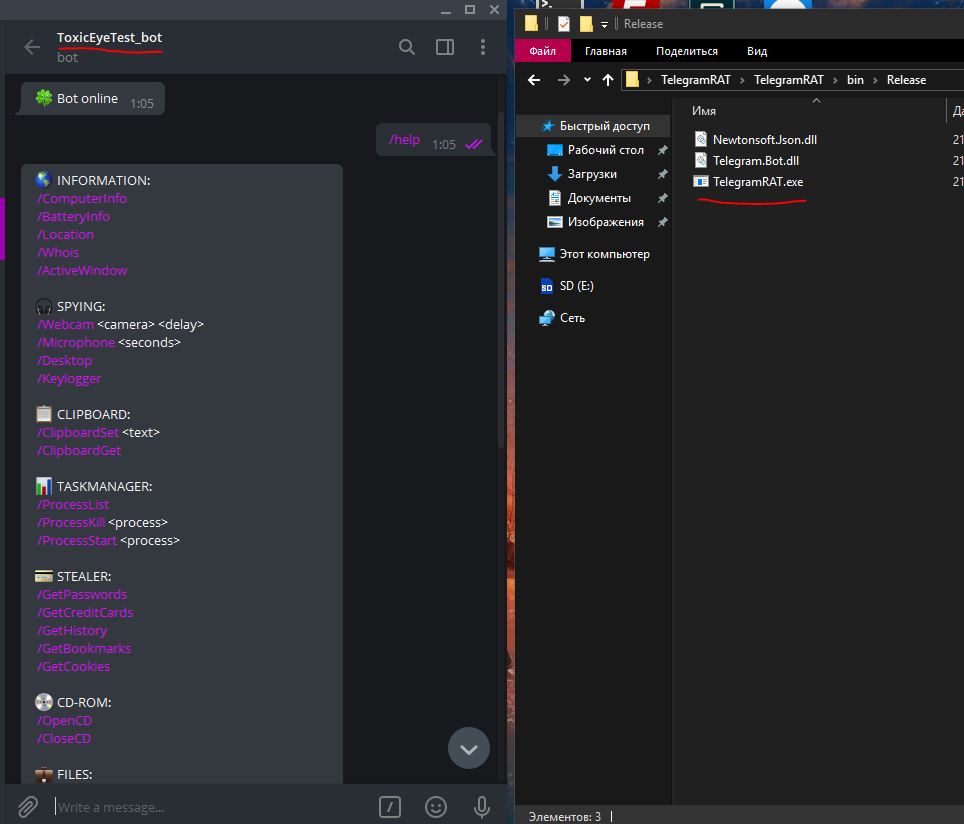Open Изображения in navigation pane
The image size is (964, 824).
tap(595, 222)
